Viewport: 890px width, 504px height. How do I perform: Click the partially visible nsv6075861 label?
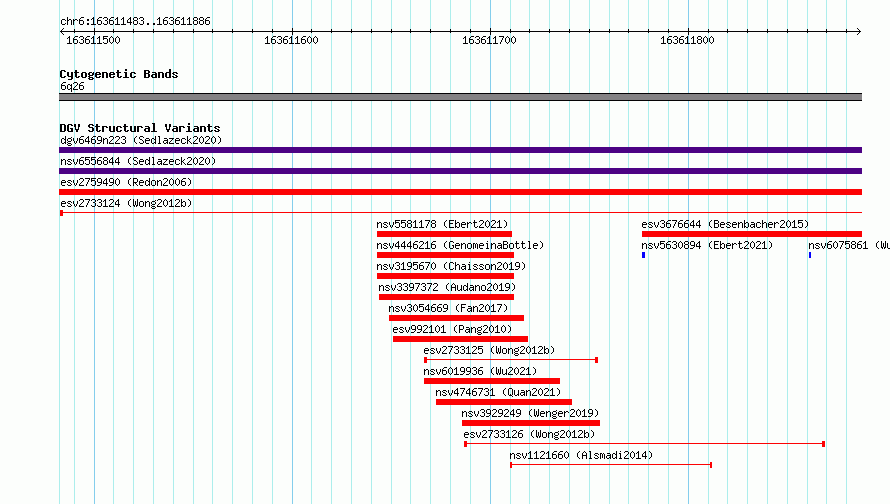849,245
